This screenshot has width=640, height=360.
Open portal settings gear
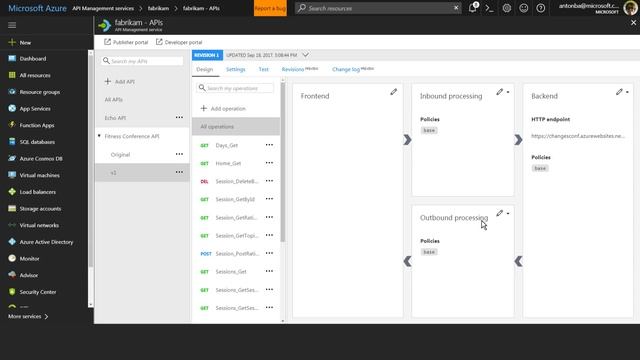coord(507,8)
